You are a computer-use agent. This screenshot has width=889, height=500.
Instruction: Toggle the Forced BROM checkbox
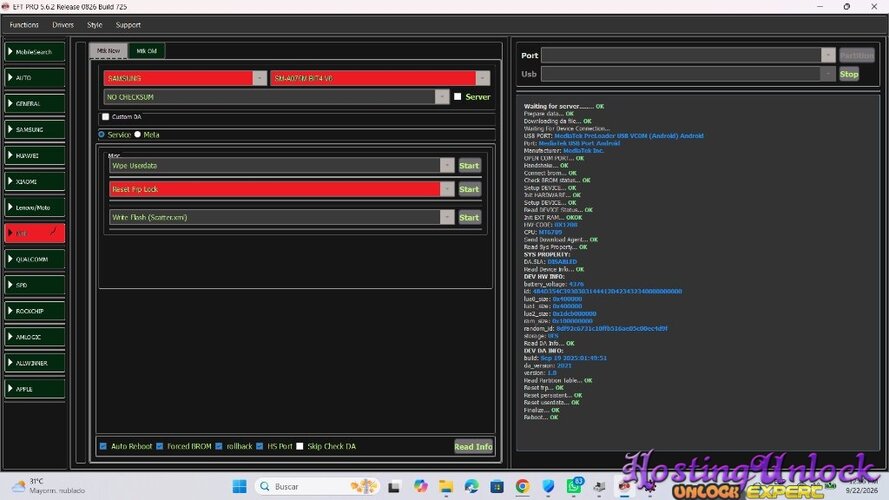[x=160, y=447]
